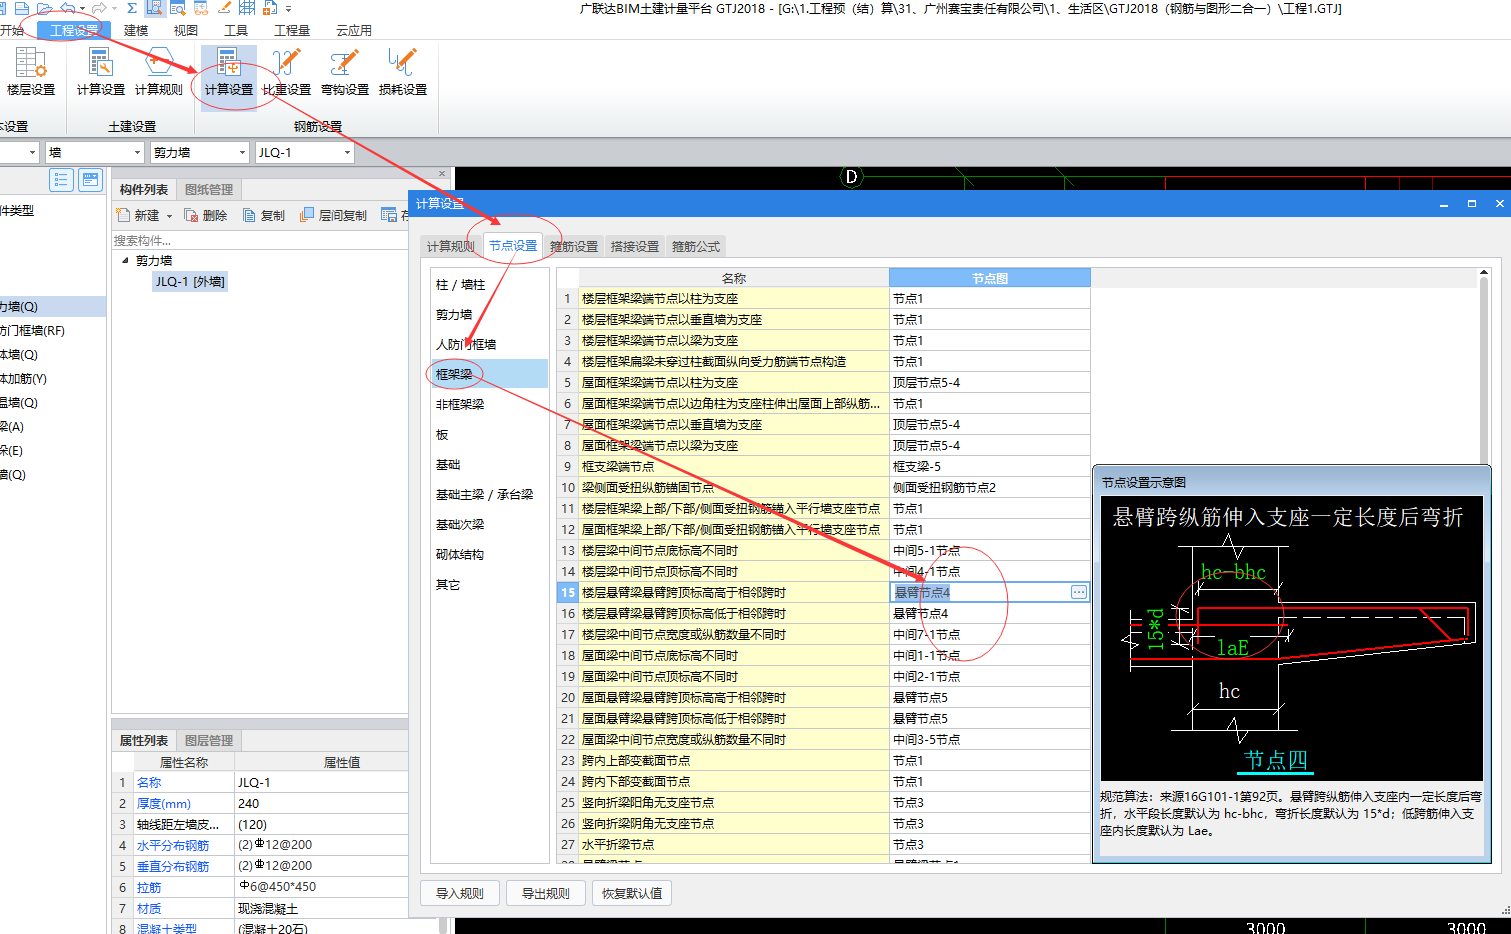Viewport: 1511px width, 934px height.
Task: Switch to the 视图 ribbon tab
Action: [186, 30]
